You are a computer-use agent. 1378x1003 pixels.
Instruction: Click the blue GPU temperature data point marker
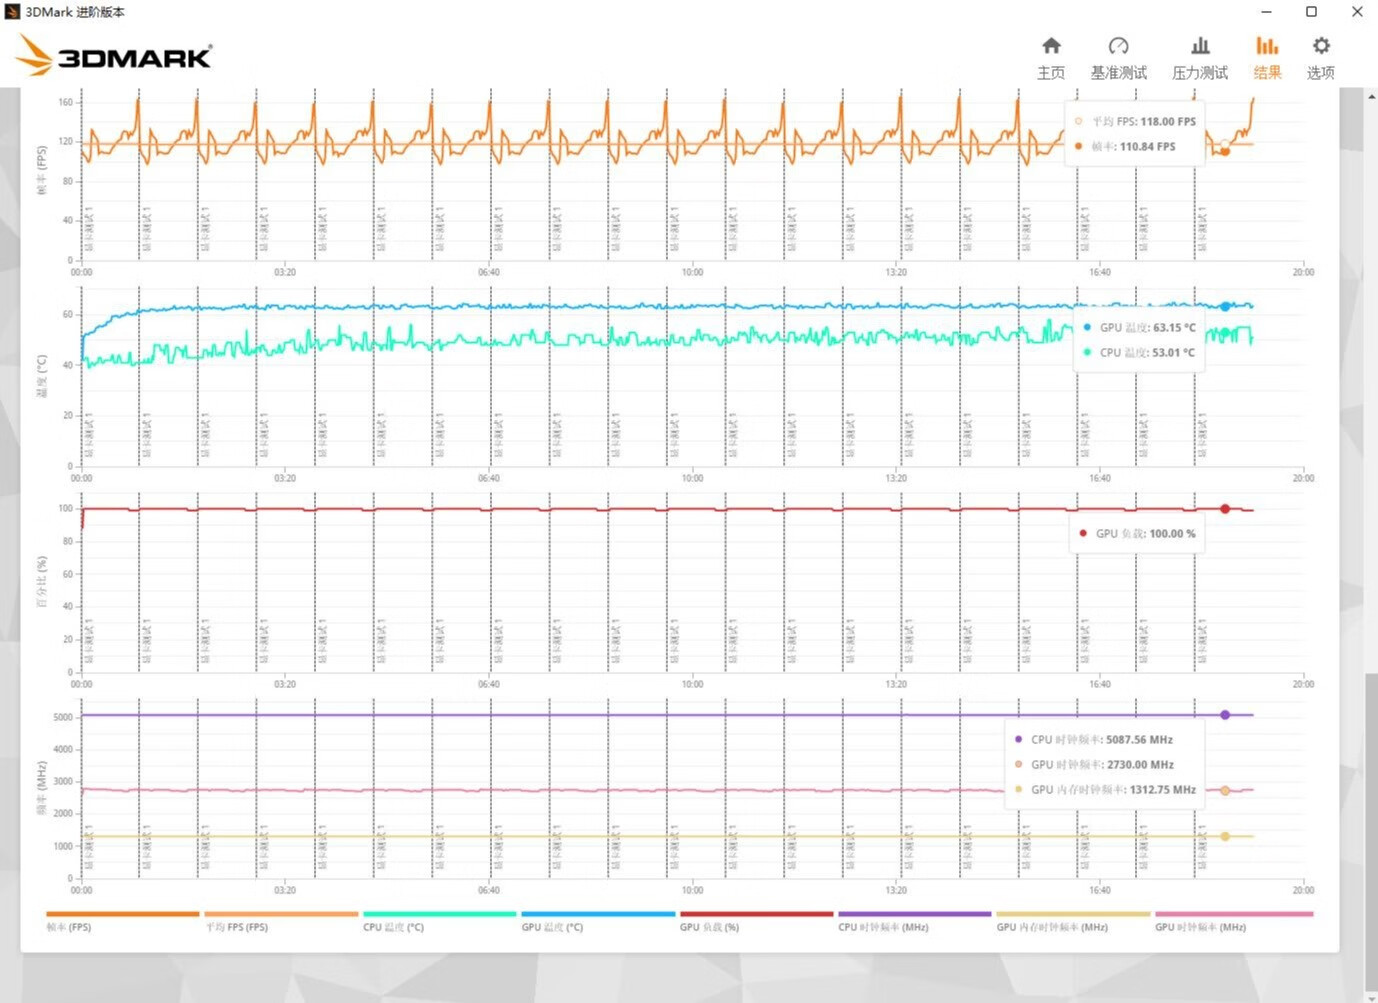pyautogui.click(x=1225, y=307)
